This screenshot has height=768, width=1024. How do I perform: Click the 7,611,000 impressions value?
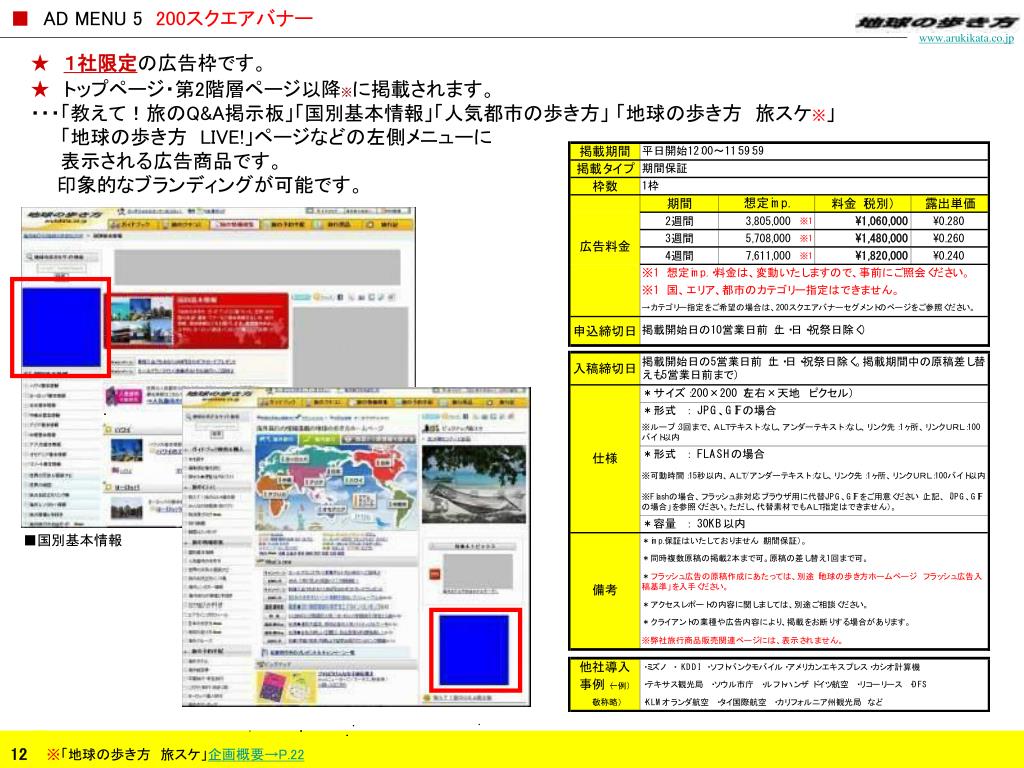[767, 256]
